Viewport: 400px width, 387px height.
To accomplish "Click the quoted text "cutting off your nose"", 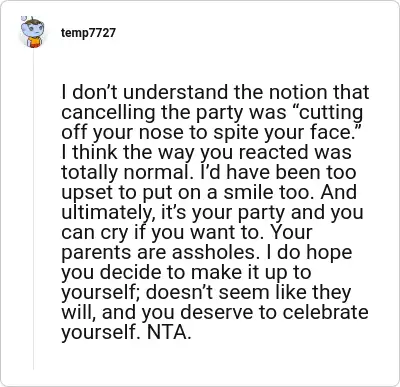I will click(x=212, y=122).
